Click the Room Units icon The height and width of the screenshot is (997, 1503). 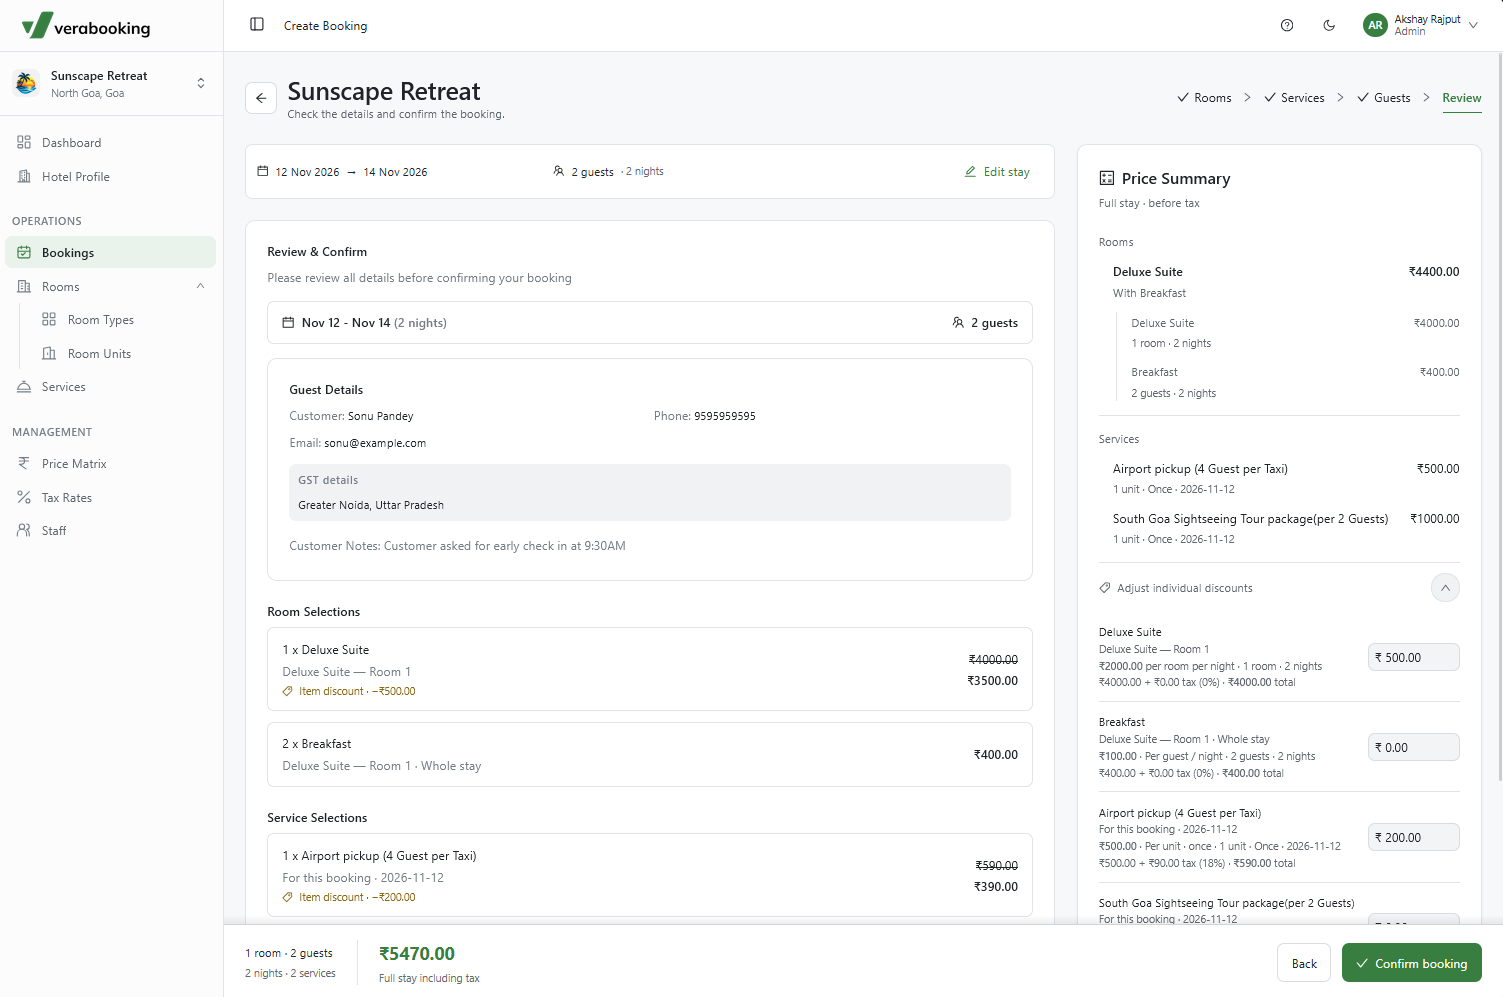(x=49, y=354)
